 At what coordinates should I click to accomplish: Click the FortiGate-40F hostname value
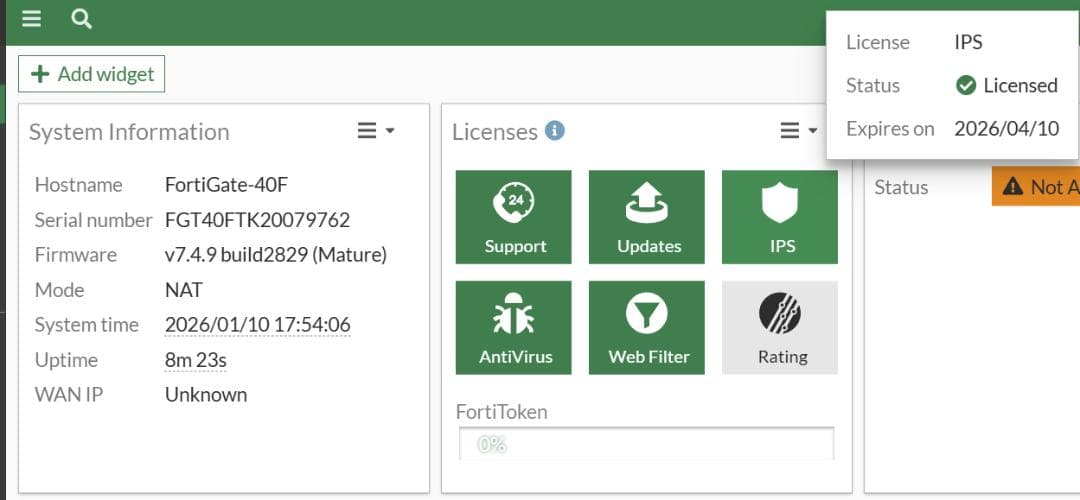point(226,185)
